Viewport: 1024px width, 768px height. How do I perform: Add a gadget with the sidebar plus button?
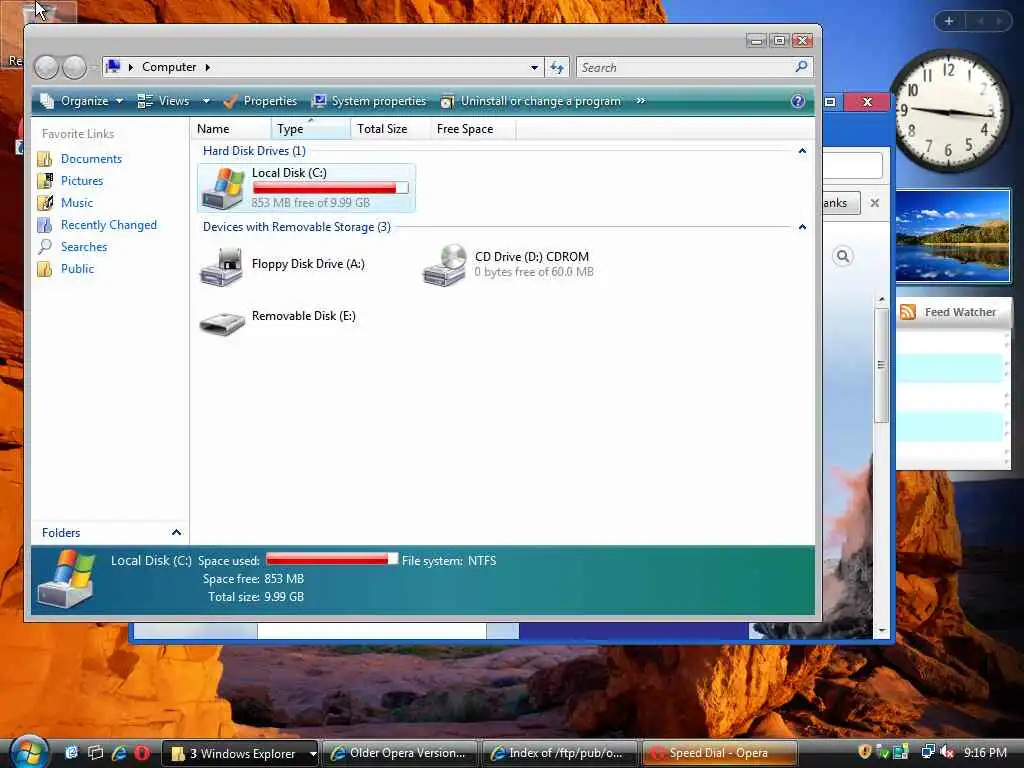tap(949, 21)
